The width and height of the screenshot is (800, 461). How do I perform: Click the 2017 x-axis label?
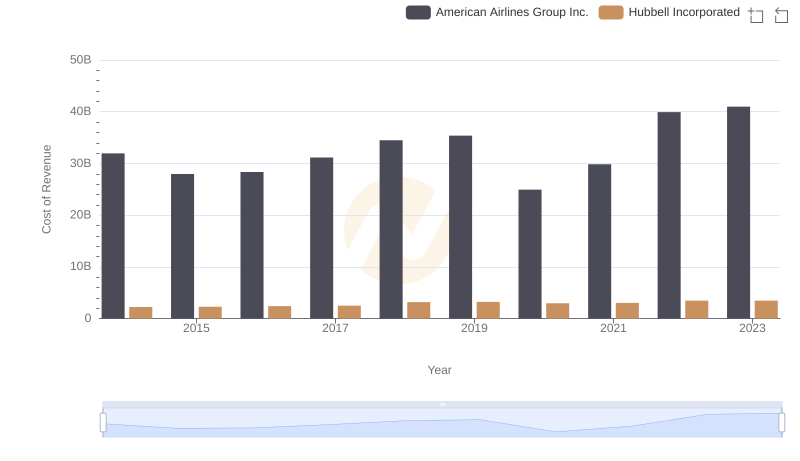(335, 328)
